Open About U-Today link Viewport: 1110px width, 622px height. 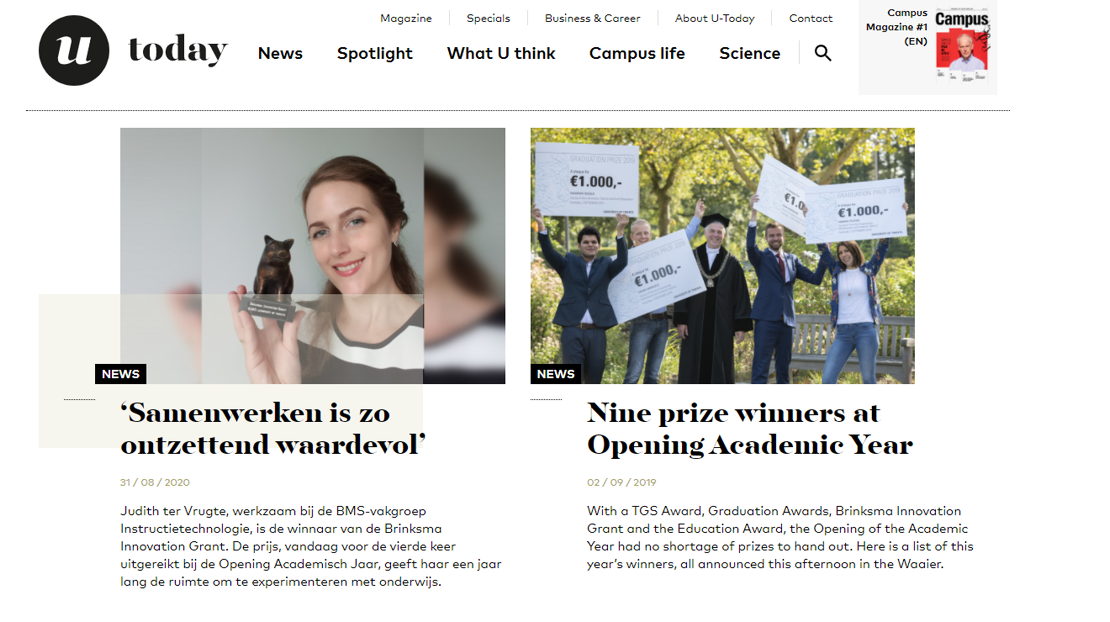(715, 18)
